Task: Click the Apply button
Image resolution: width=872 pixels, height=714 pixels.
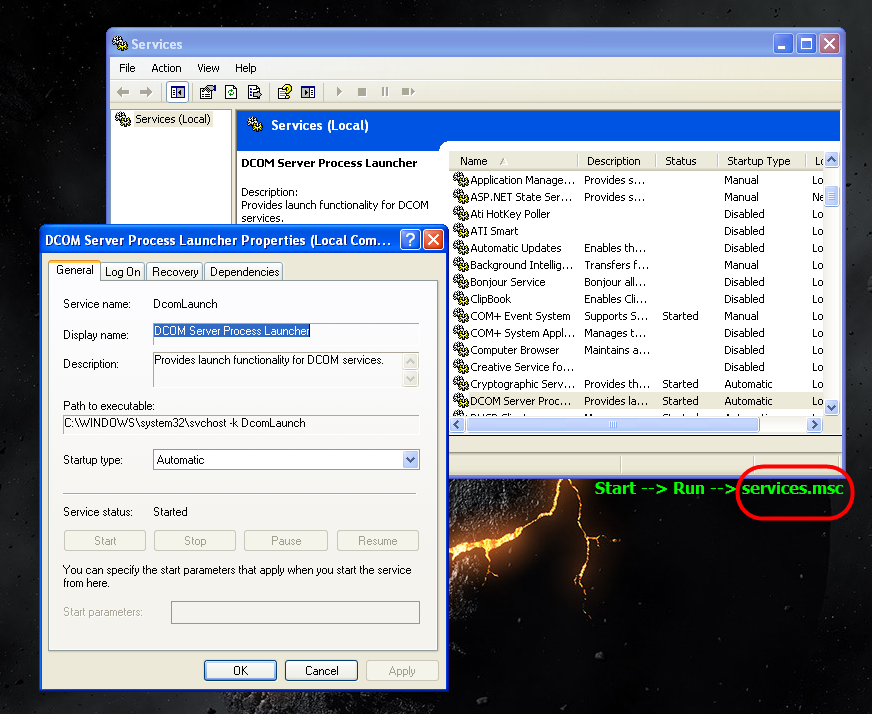Action: (x=402, y=671)
